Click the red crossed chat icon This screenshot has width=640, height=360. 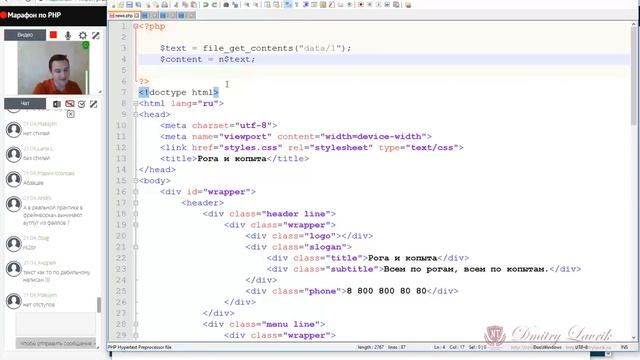point(70,104)
